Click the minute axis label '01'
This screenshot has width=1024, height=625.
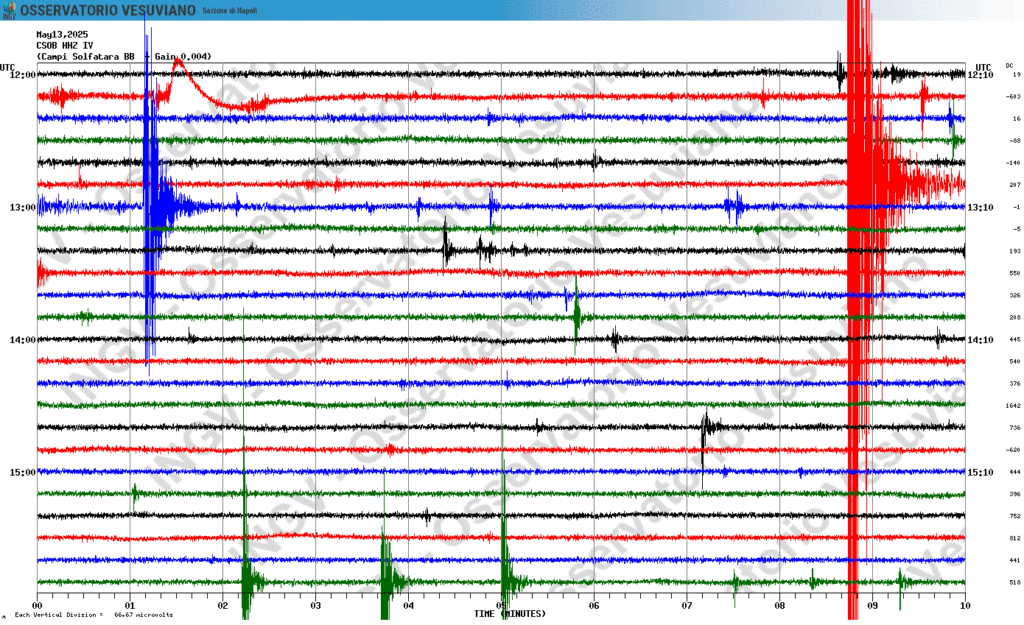(130, 606)
